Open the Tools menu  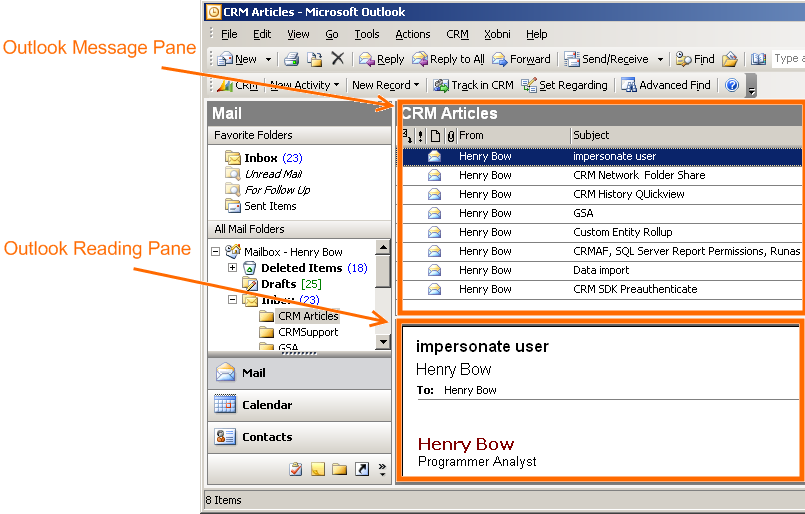[x=367, y=34]
